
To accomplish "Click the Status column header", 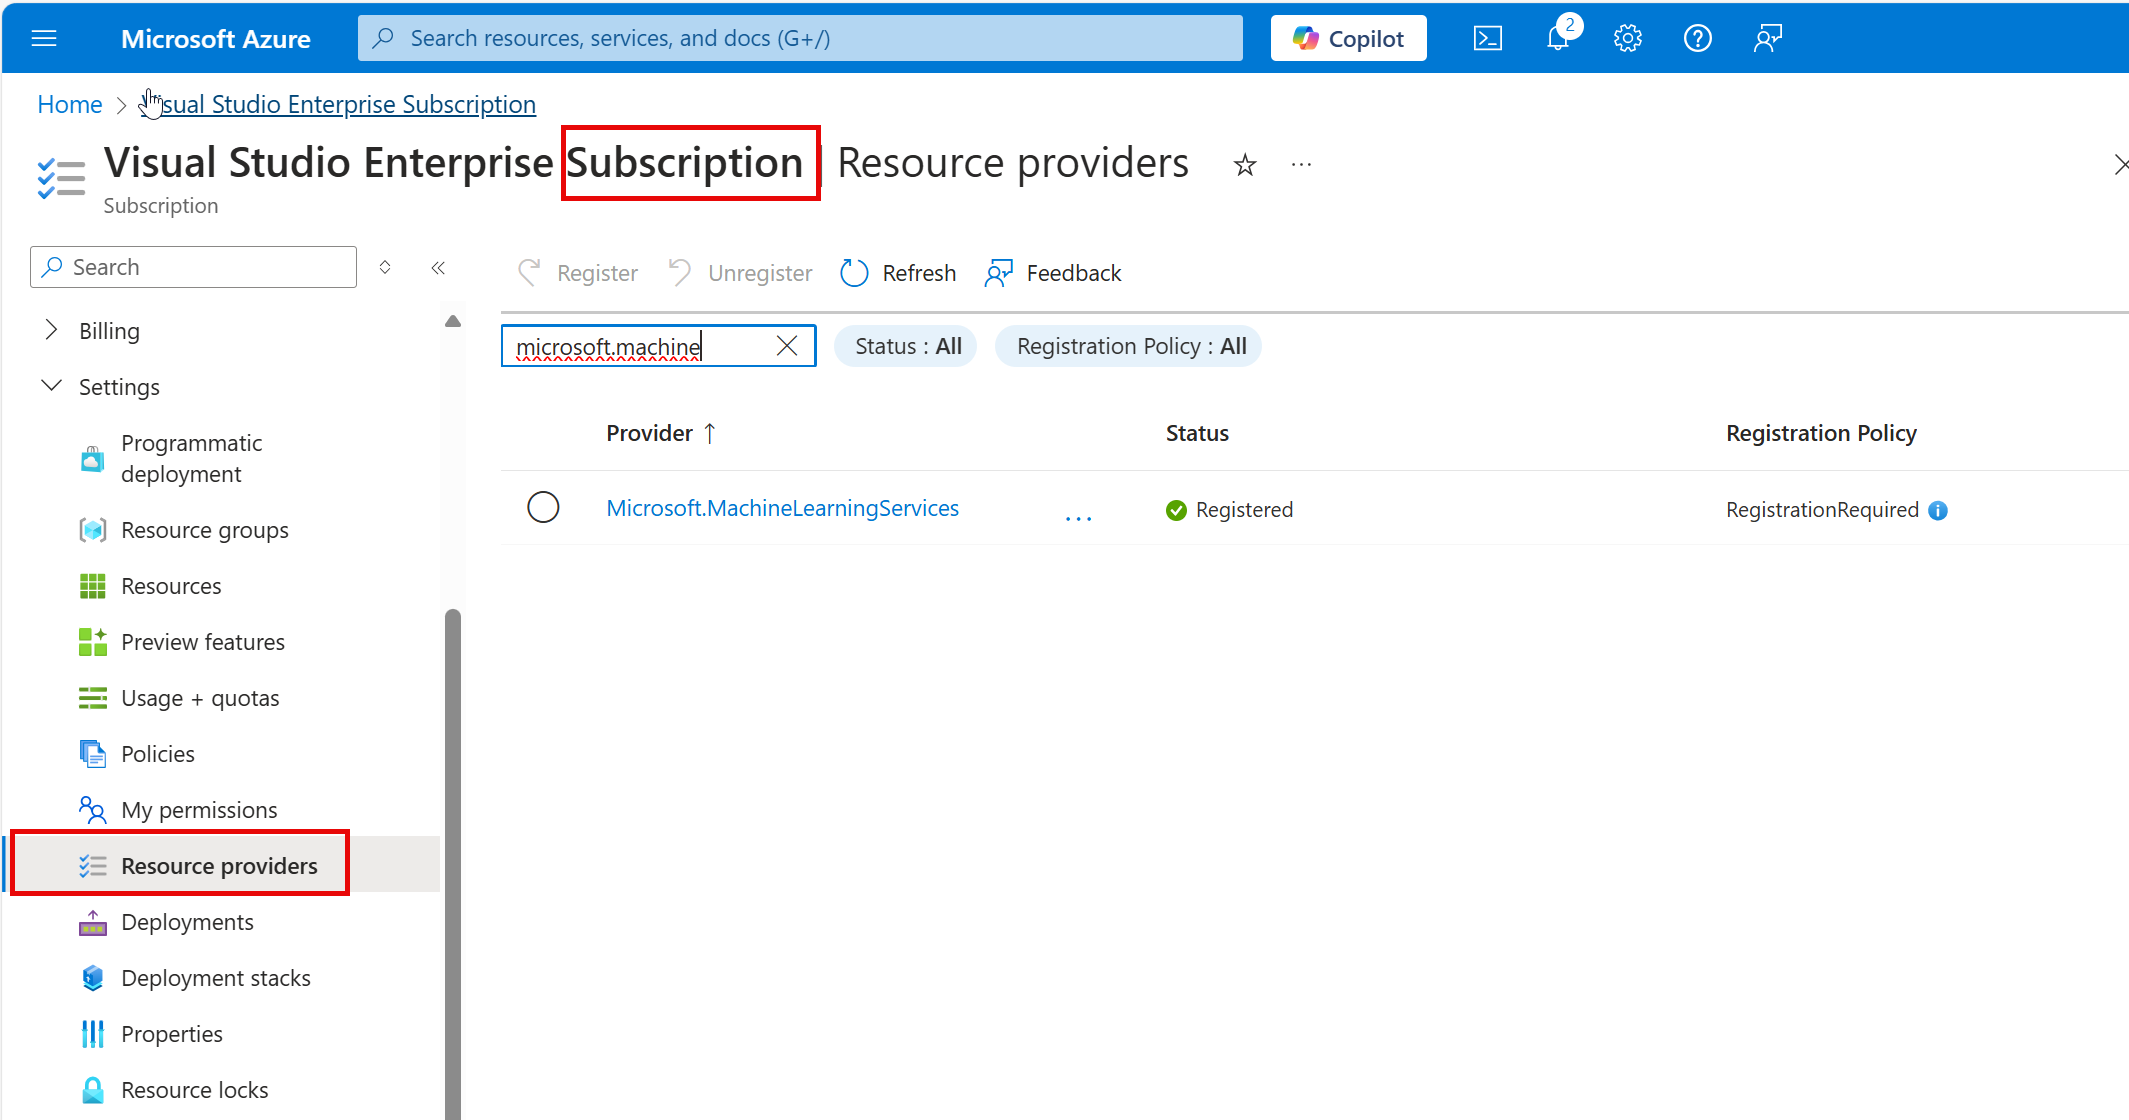I will point(1197,433).
